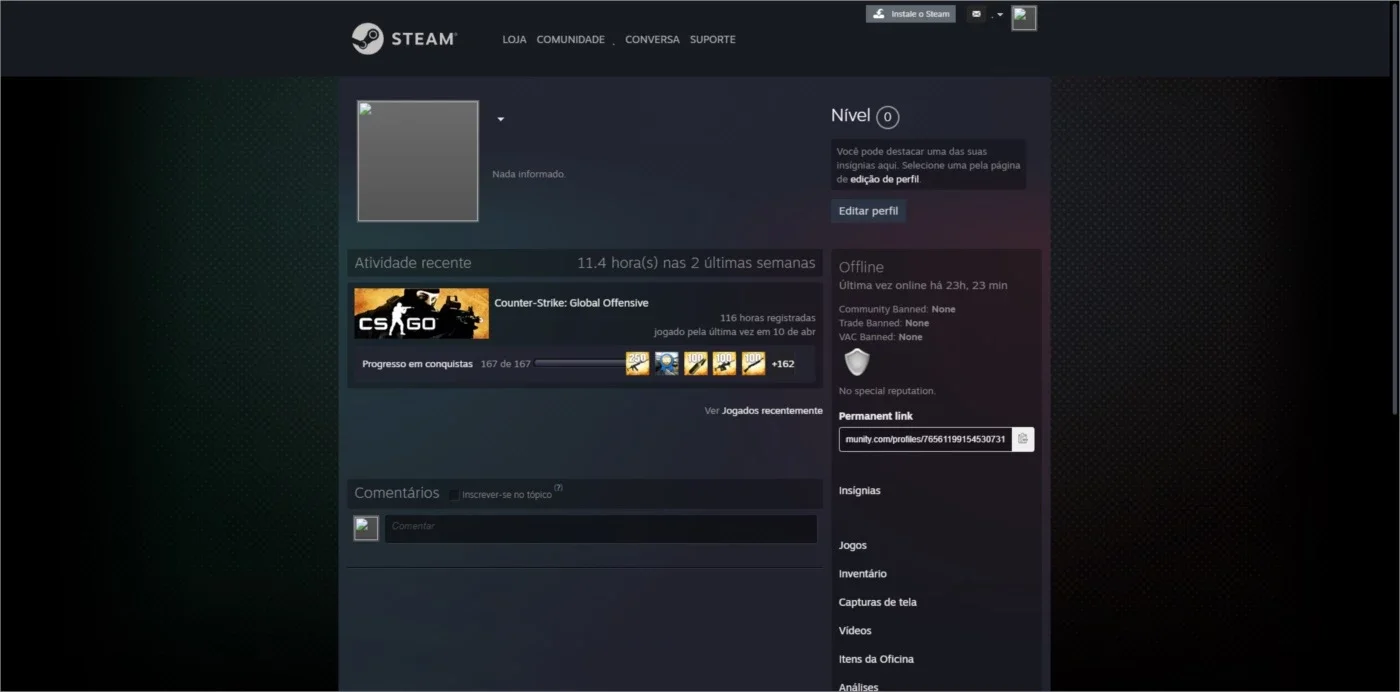This screenshot has width=1400, height=692.
Task: Open the Vídeos link in the sidebar
Action: [x=855, y=631]
